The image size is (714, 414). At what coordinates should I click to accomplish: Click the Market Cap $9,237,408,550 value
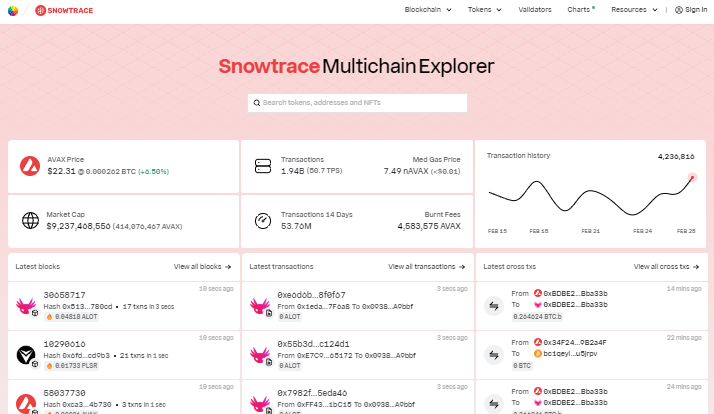click(x=78, y=226)
